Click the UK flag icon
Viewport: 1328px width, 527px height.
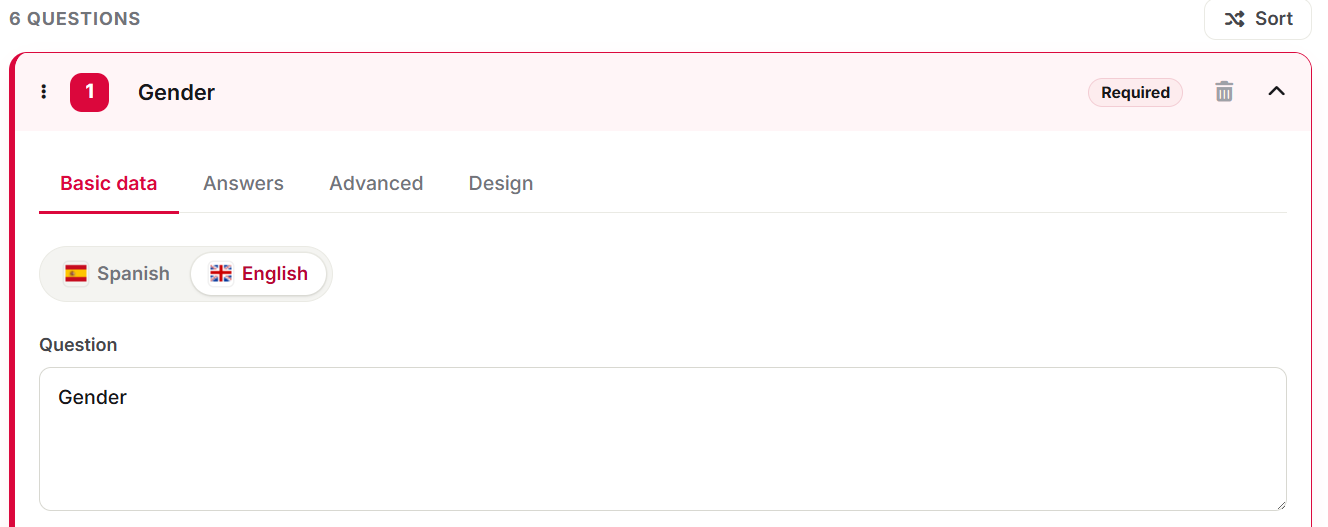pyautogui.click(x=221, y=274)
